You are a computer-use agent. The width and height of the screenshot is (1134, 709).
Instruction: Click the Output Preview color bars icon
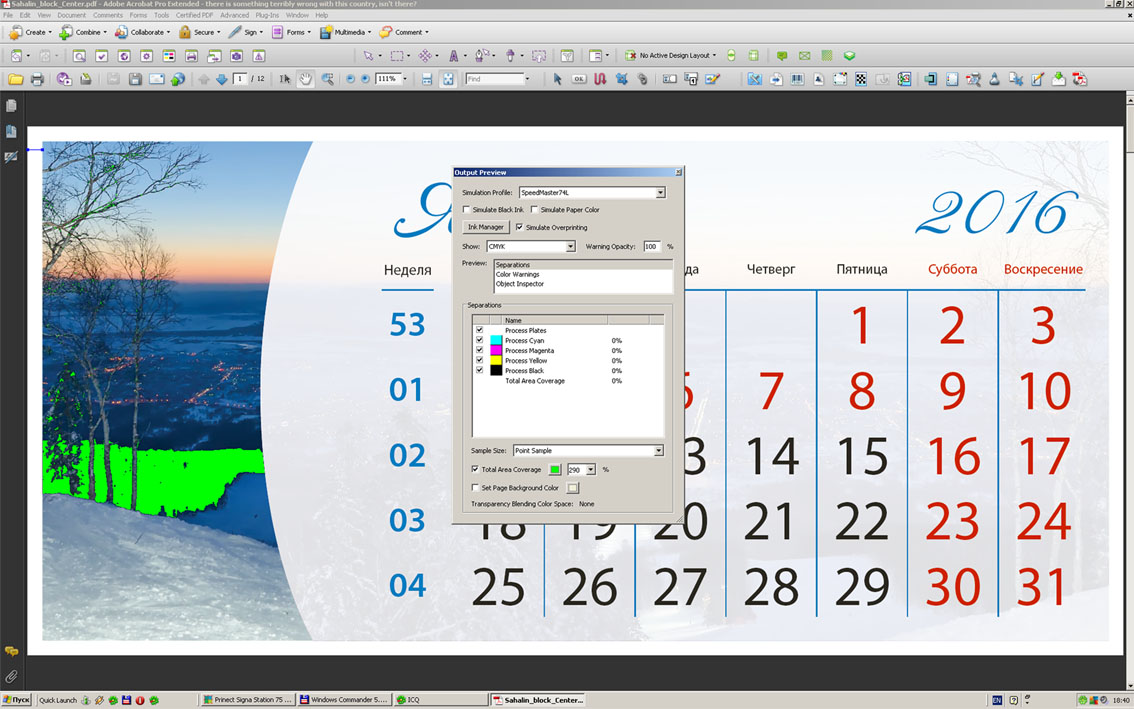click(x=169, y=56)
